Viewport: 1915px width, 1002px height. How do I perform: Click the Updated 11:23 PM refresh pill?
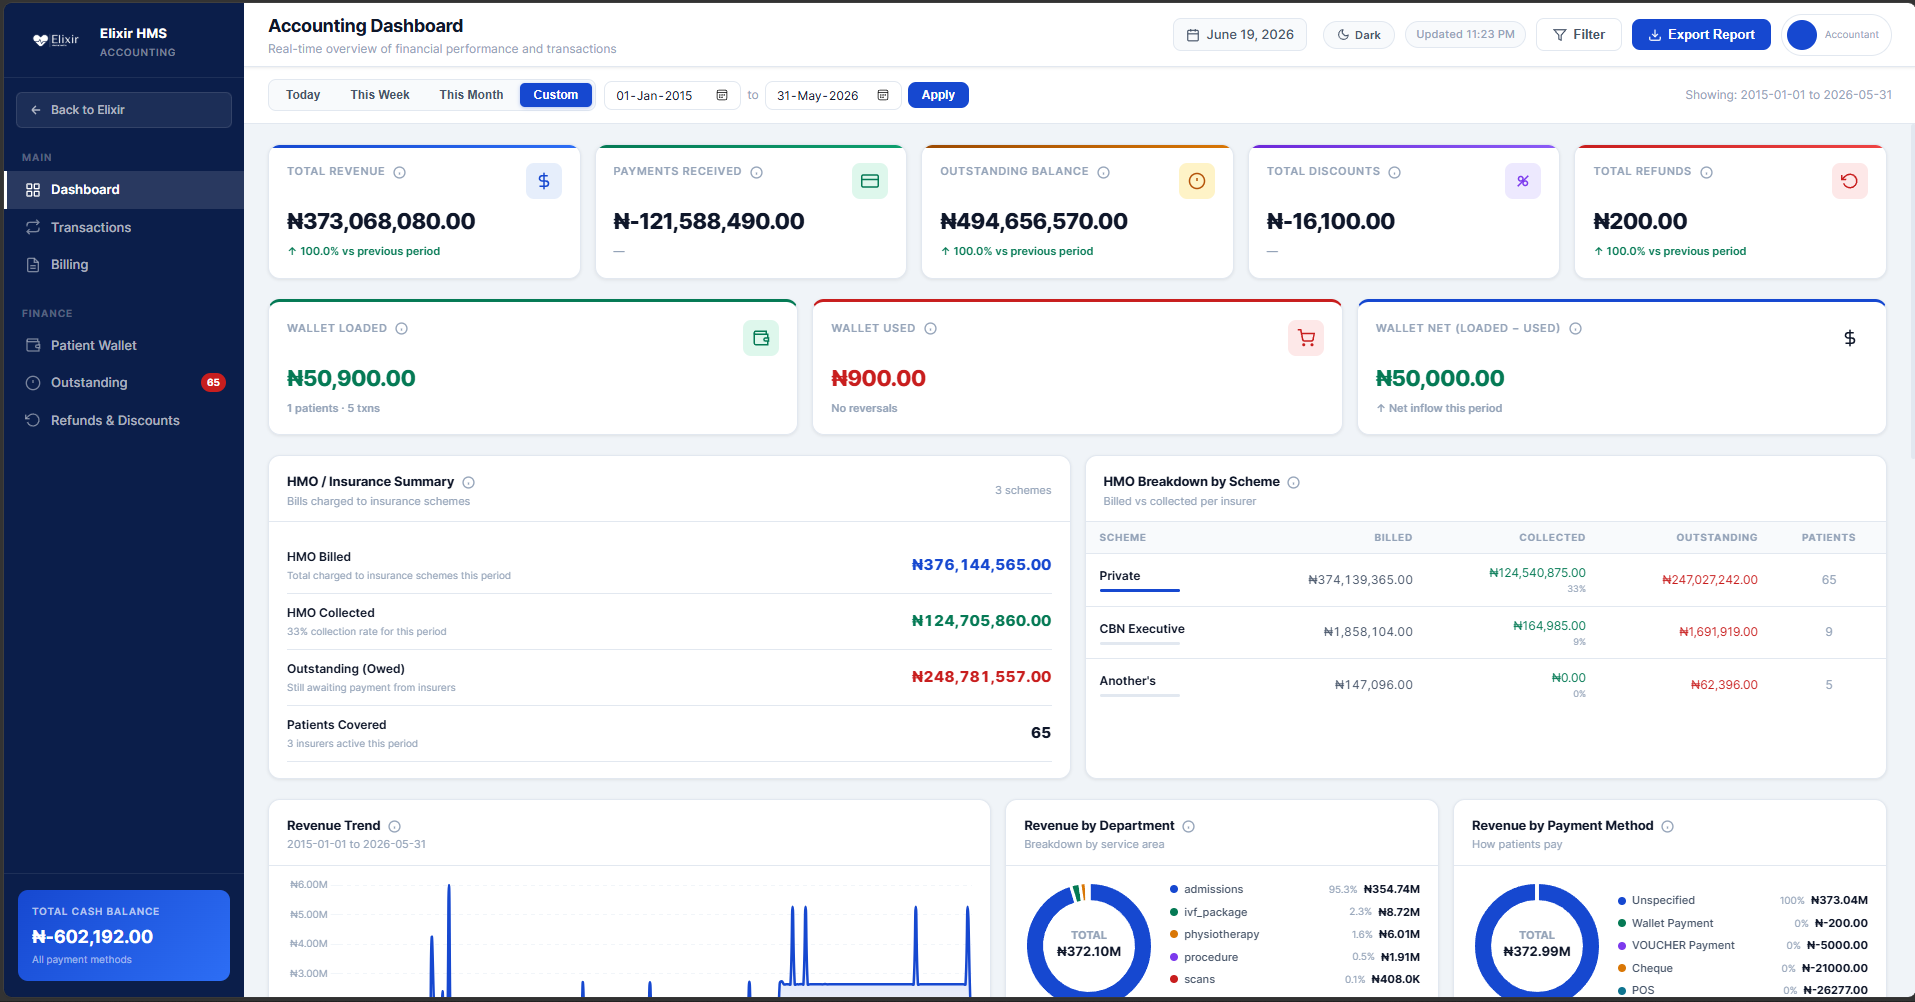[x=1465, y=34]
